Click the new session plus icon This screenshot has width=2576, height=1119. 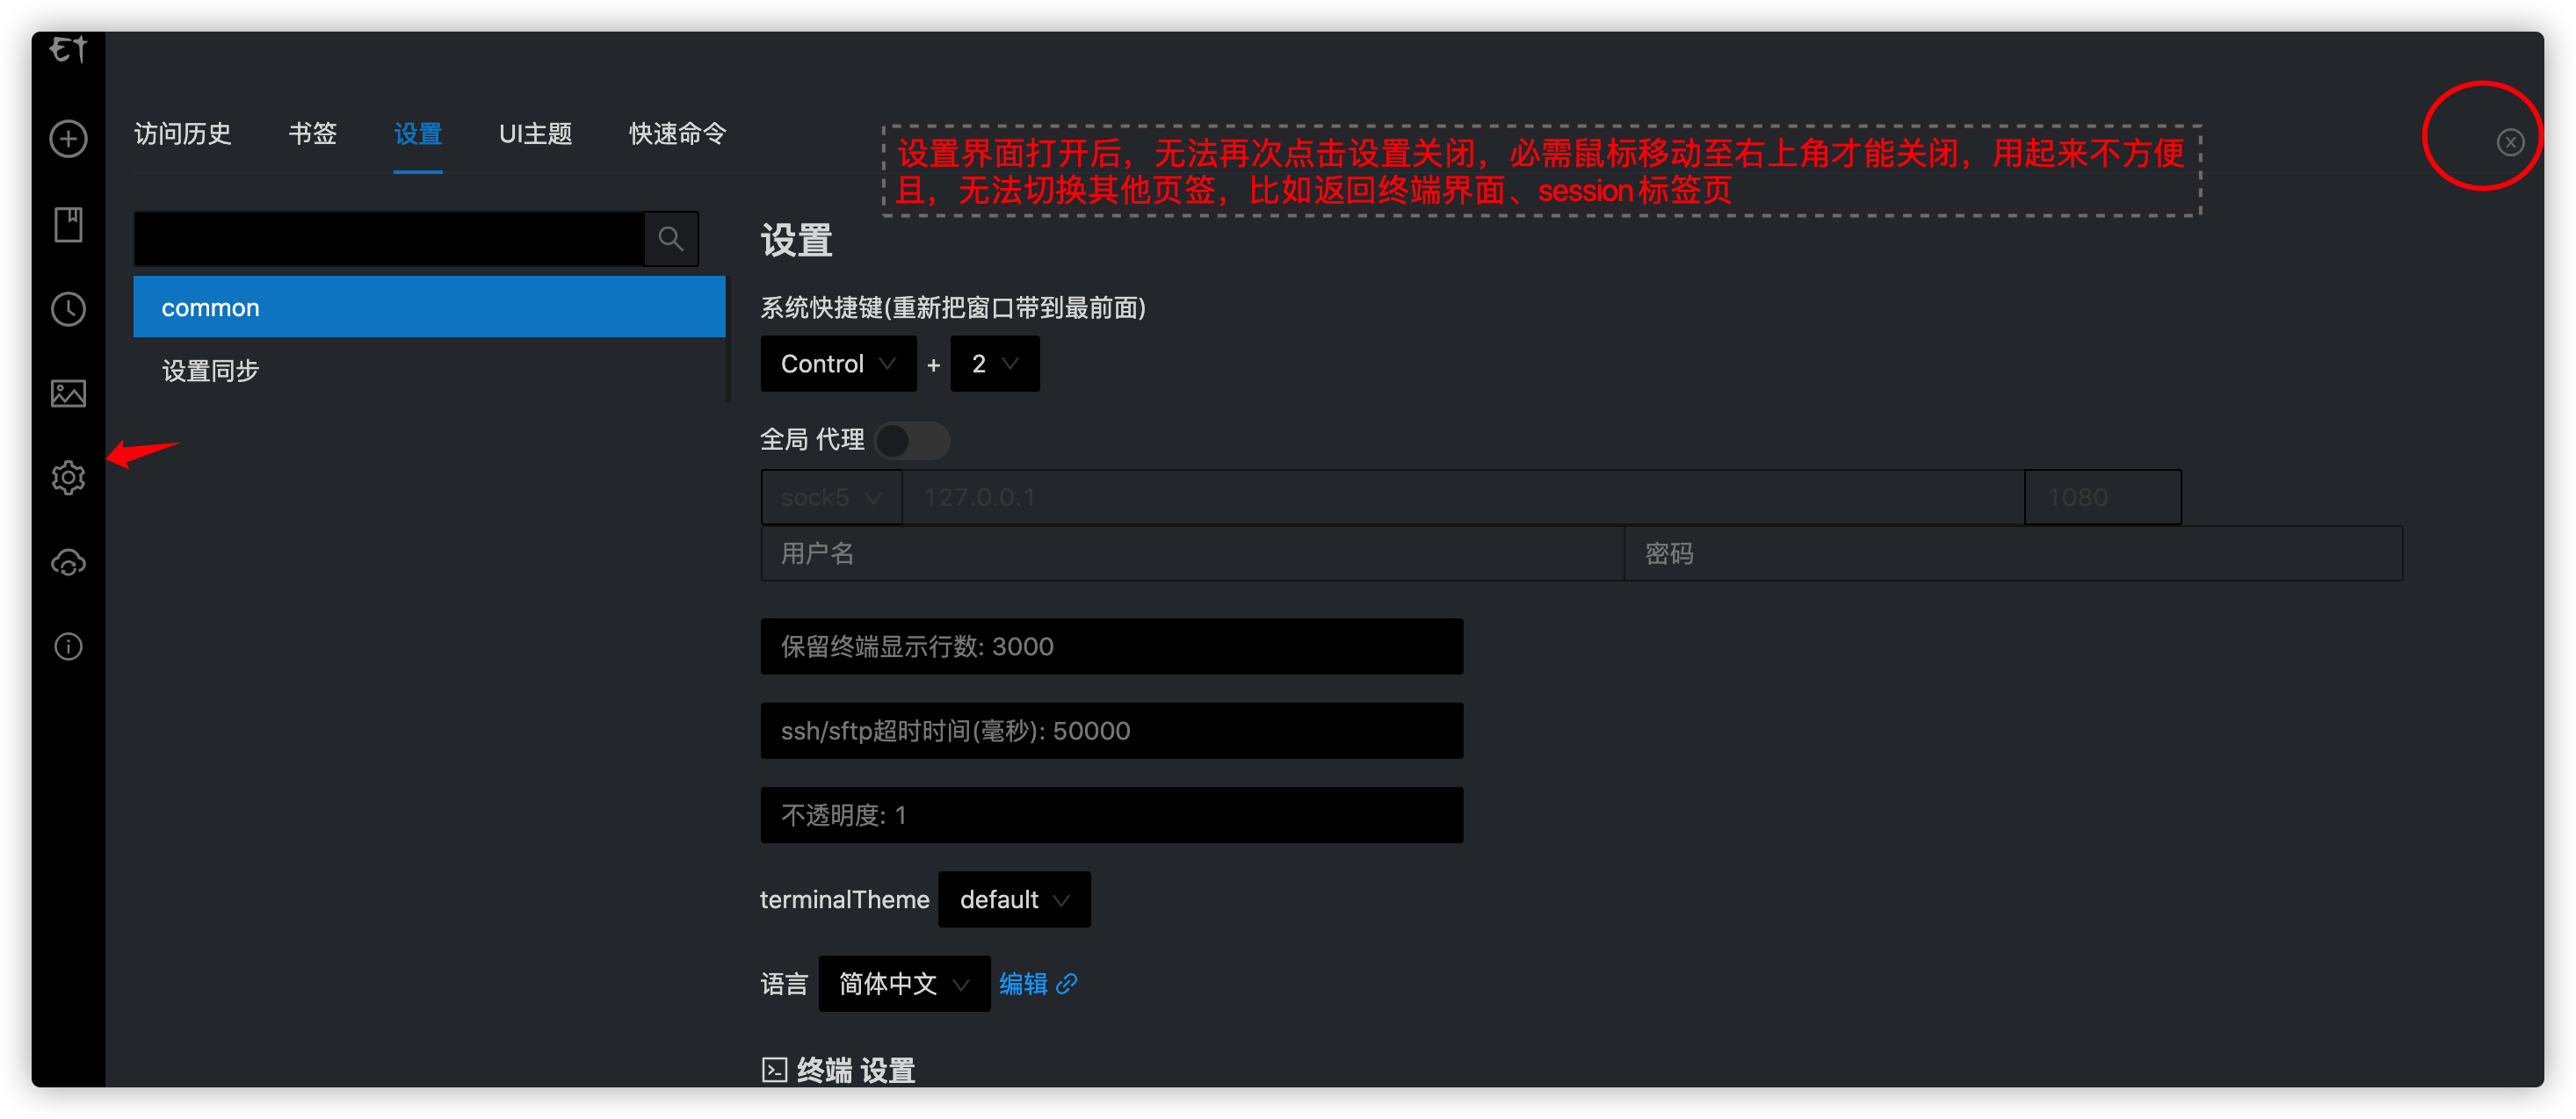click(x=68, y=139)
